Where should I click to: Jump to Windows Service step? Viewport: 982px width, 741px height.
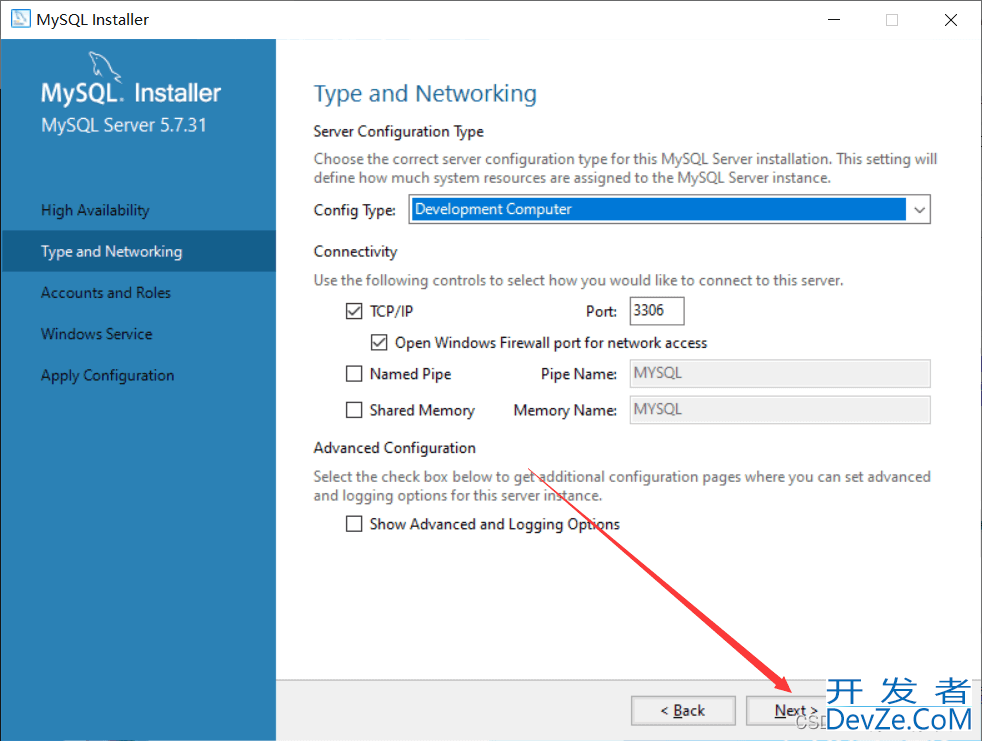96,334
